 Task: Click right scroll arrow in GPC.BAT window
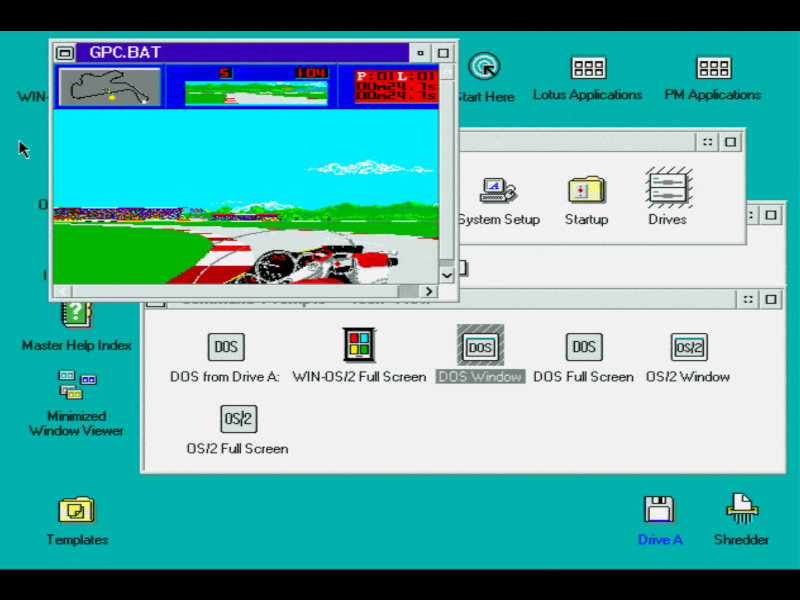click(429, 291)
